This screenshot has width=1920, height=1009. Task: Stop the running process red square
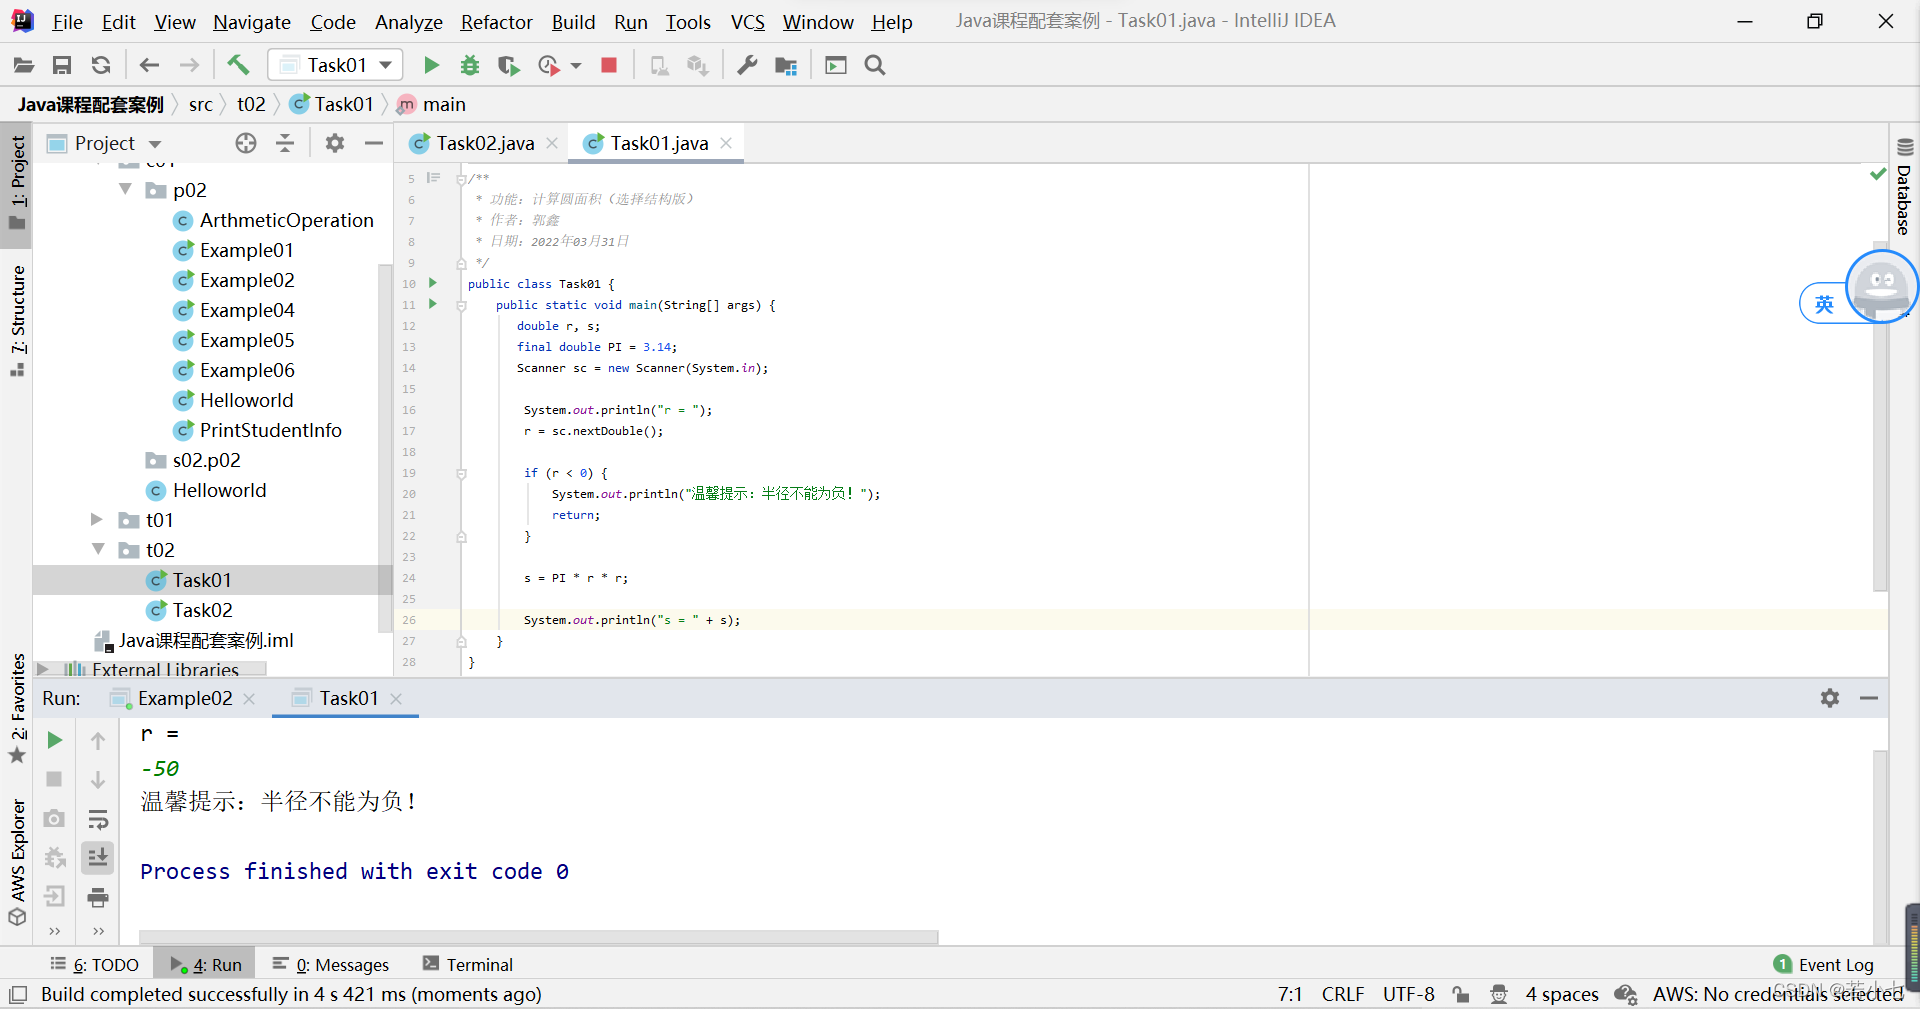pyautogui.click(x=608, y=66)
